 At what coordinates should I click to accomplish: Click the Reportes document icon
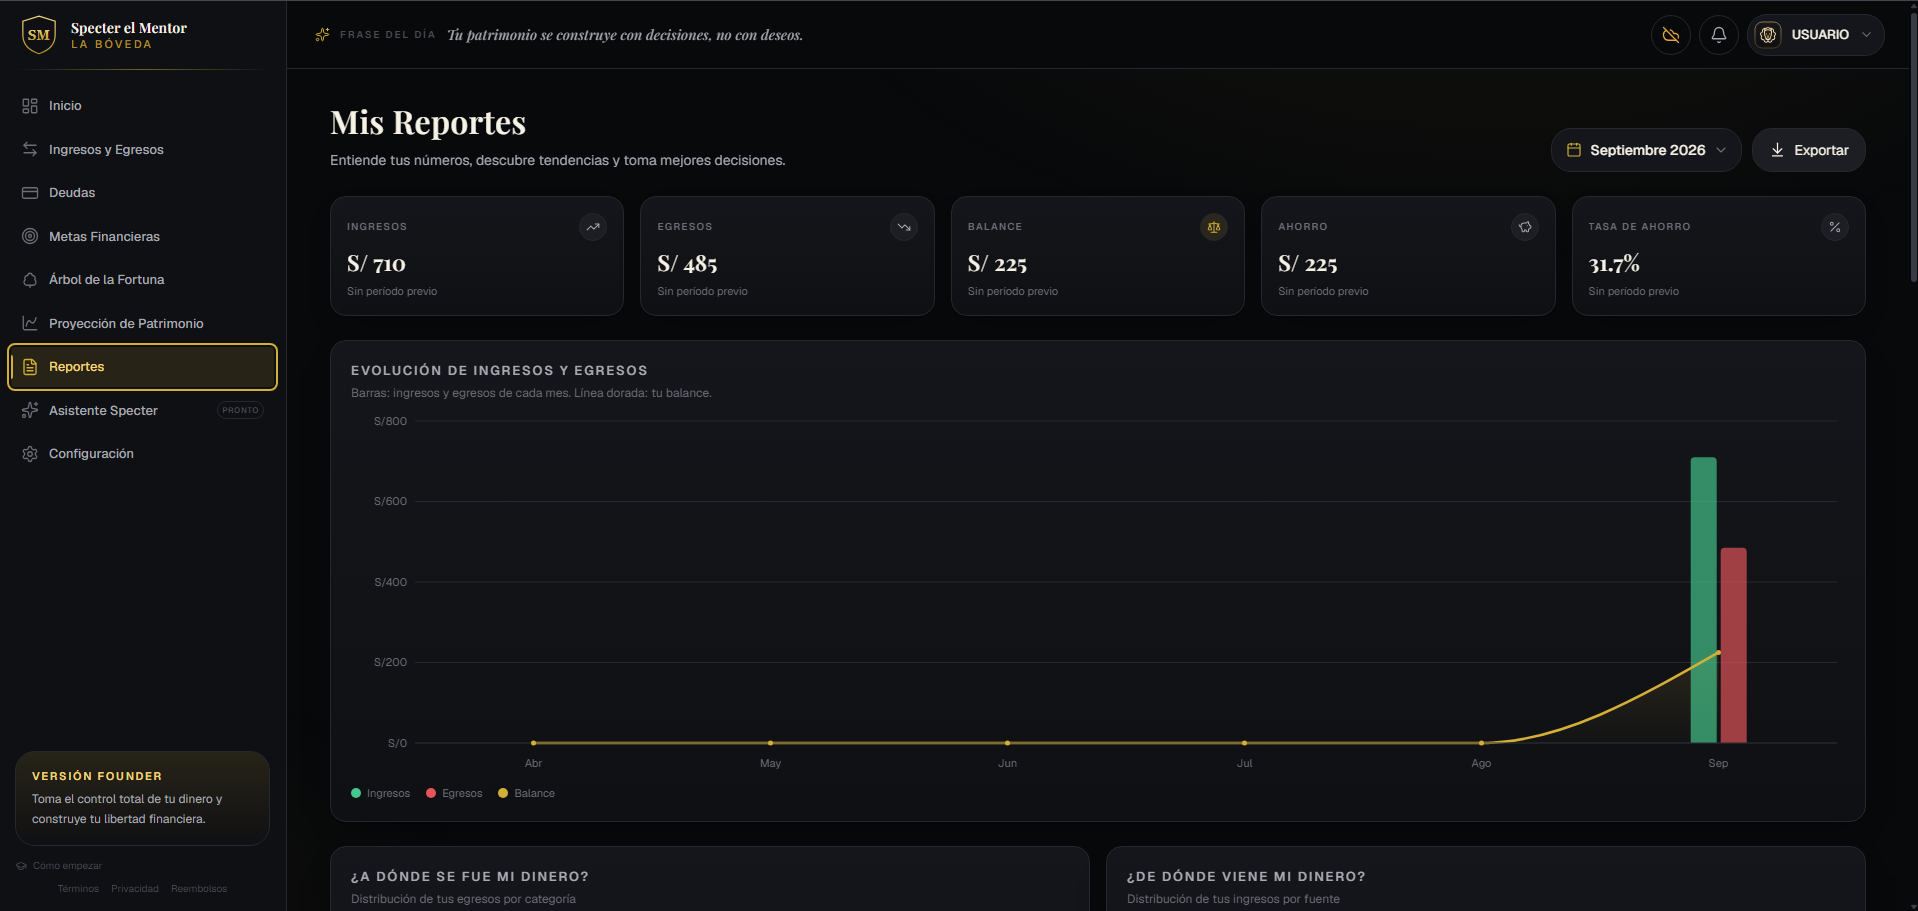(30, 367)
